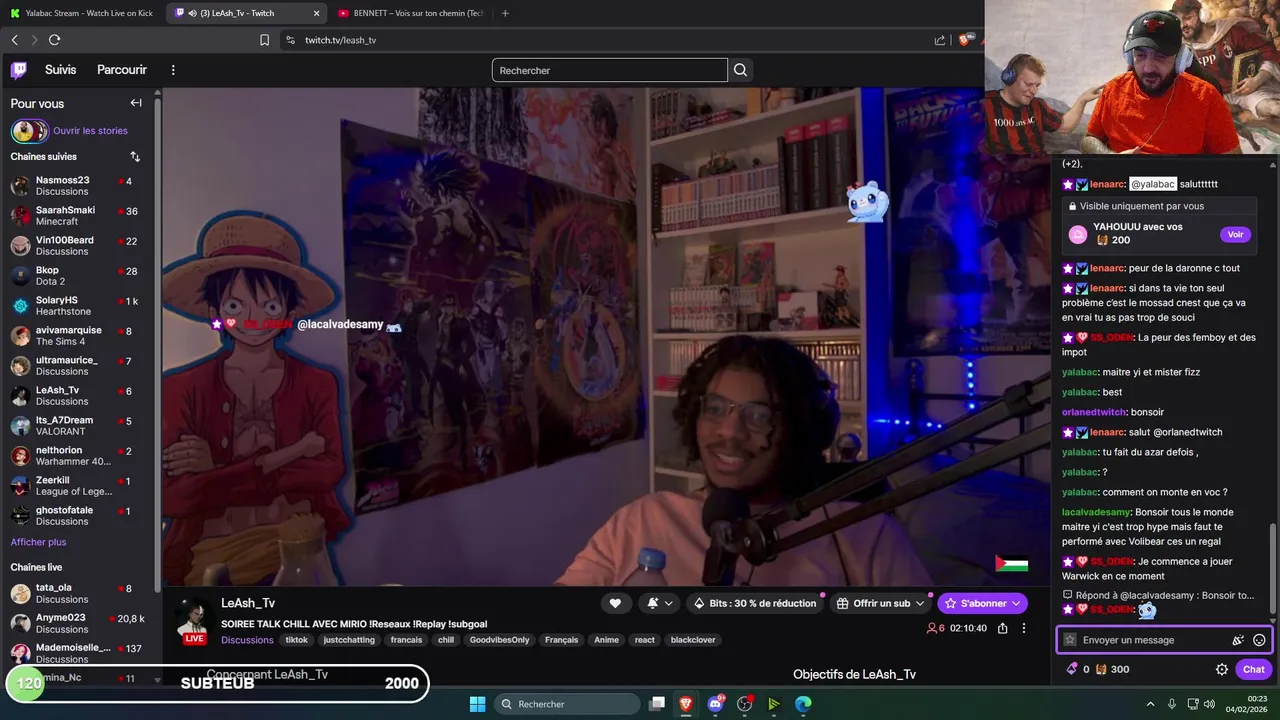Open Zeerkill League of Legends channel
This screenshot has height=720, width=1280.
[x=78, y=486]
